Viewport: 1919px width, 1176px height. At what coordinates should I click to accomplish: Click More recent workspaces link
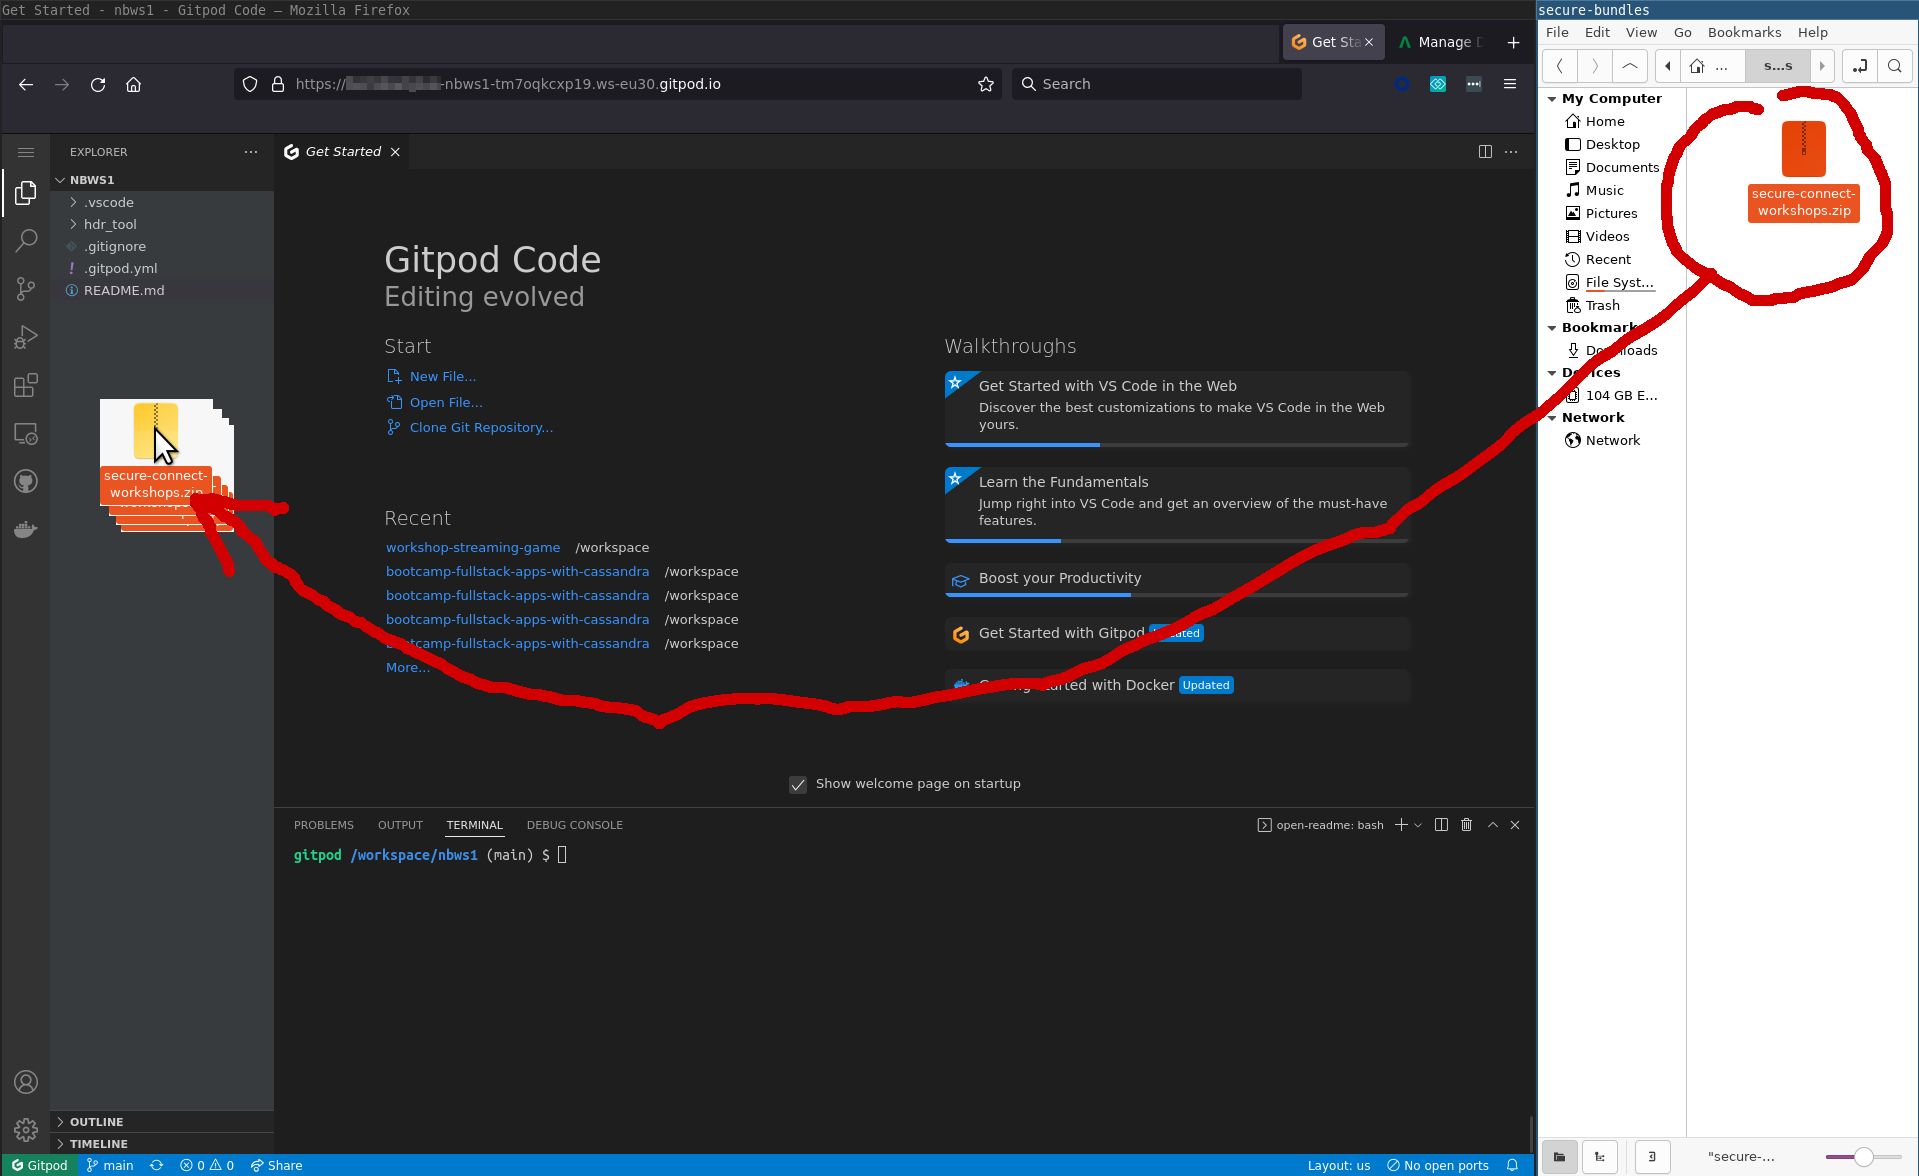click(x=408, y=668)
